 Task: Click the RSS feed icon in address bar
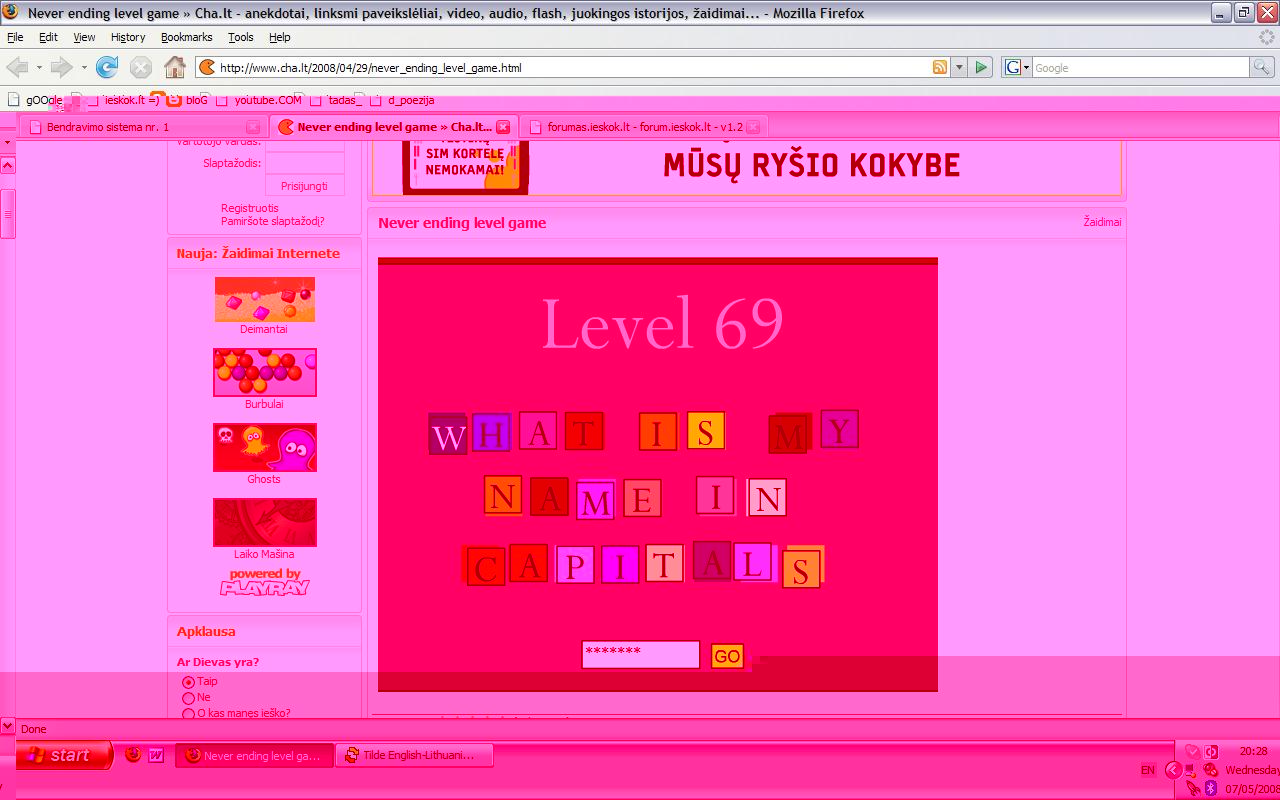940,67
